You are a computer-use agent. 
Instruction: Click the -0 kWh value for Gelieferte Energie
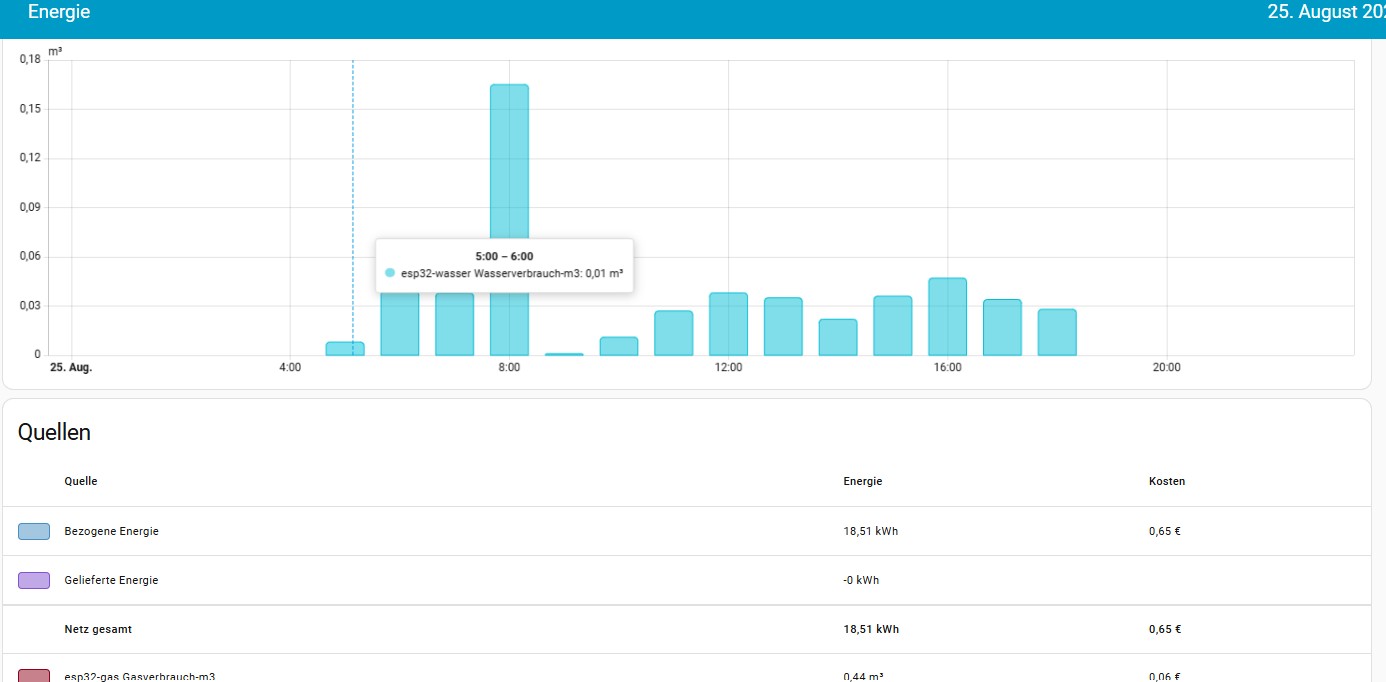pyautogui.click(x=861, y=580)
